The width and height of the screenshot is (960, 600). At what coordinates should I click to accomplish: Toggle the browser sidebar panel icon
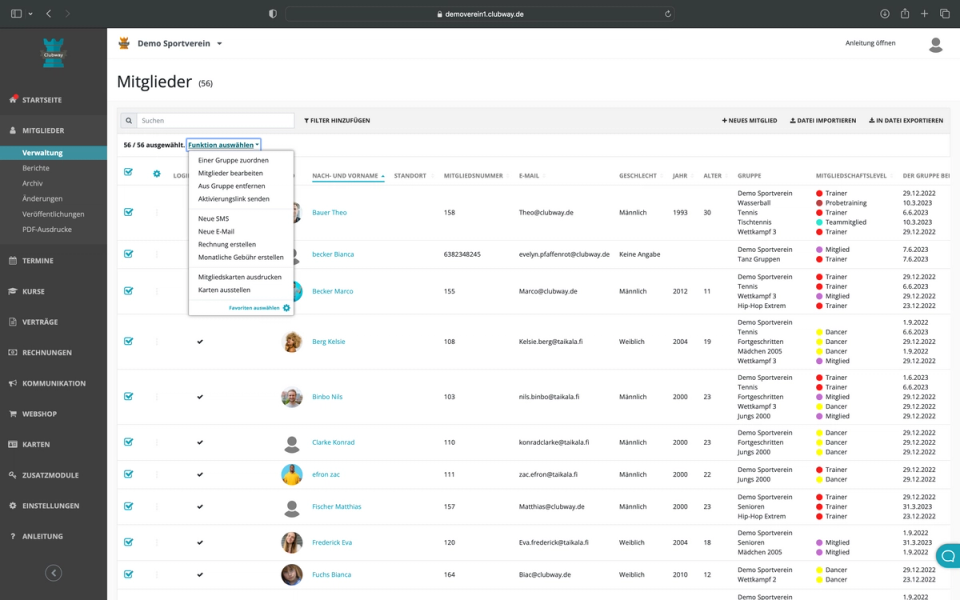[17, 13]
